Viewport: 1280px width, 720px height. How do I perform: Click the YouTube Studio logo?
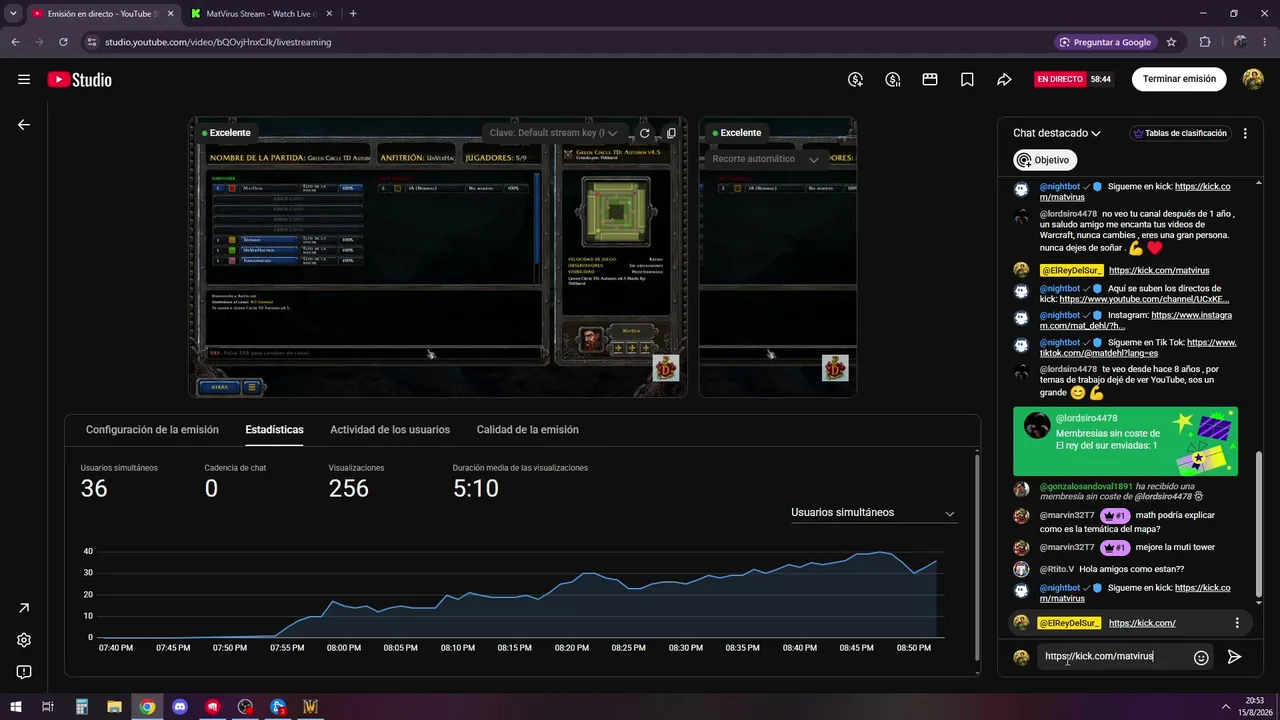(80, 80)
